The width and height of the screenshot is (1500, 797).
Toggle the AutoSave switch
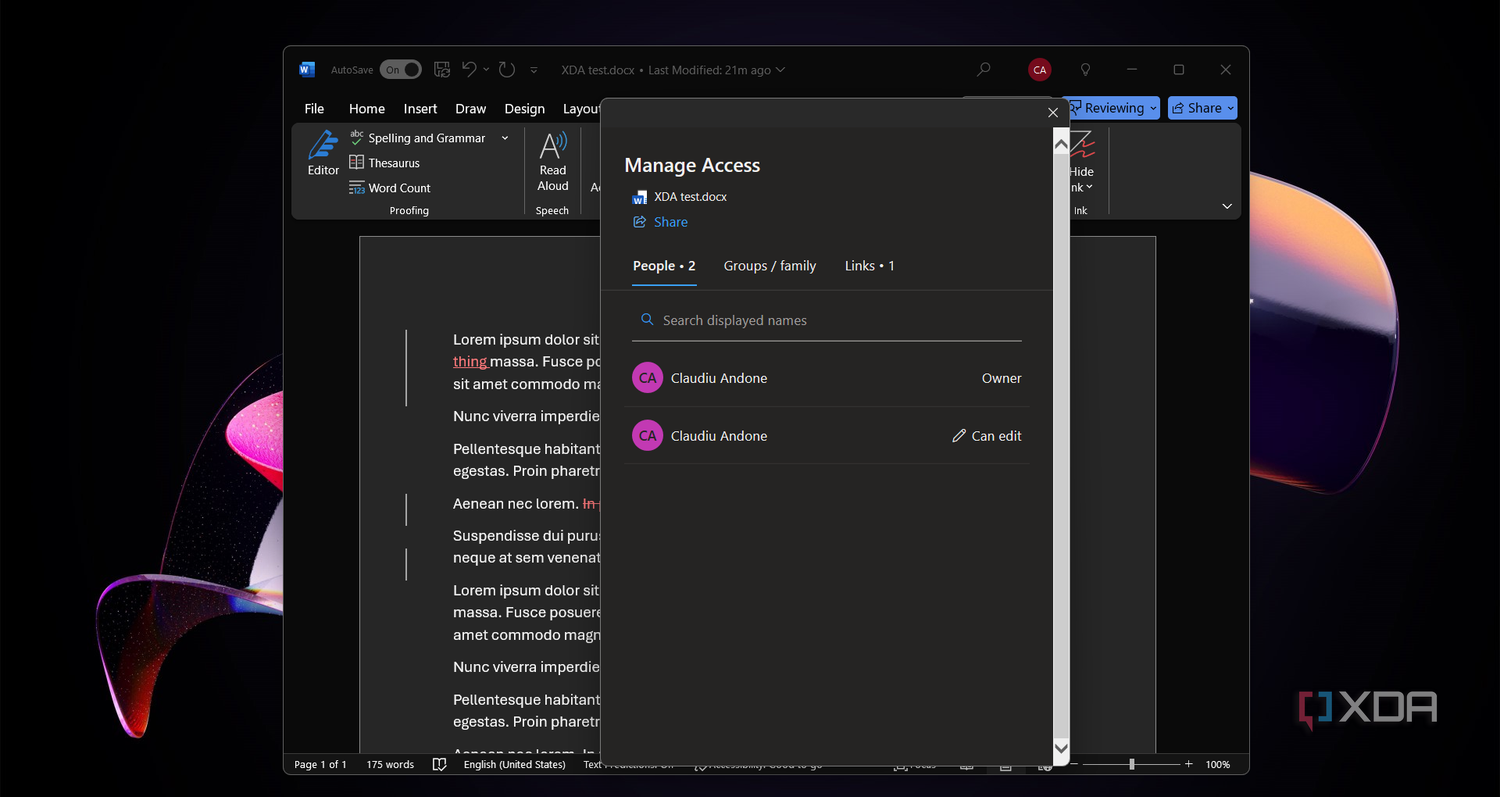click(400, 70)
